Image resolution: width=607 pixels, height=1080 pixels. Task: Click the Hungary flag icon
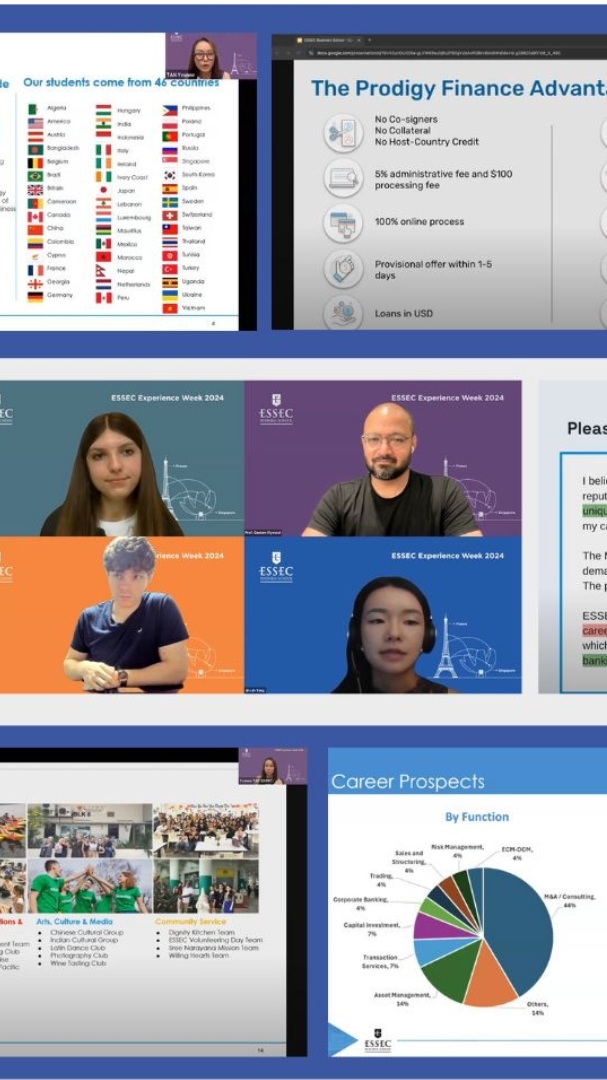coord(103,110)
